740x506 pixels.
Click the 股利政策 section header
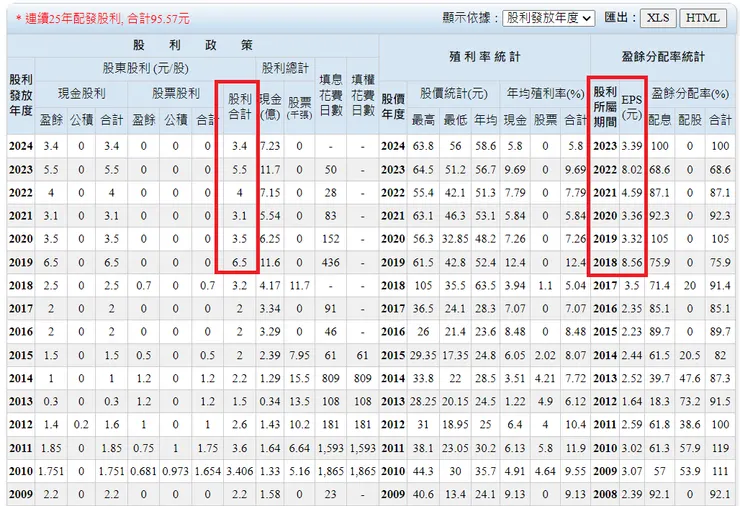coord(193,45)
